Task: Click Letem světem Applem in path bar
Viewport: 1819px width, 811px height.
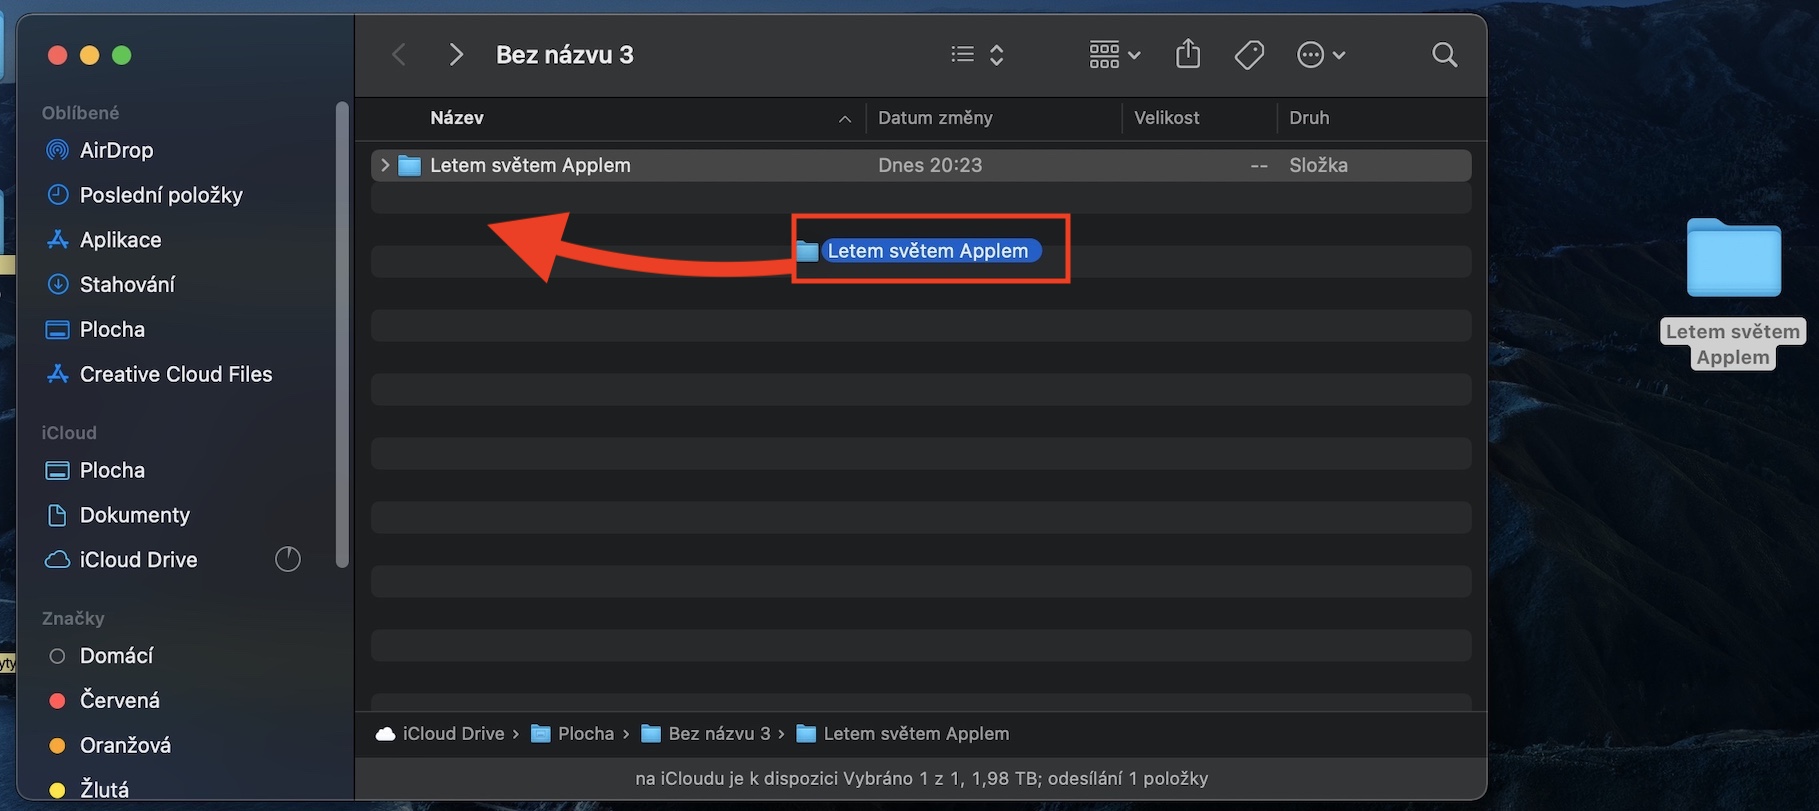Action: point(903,734)
